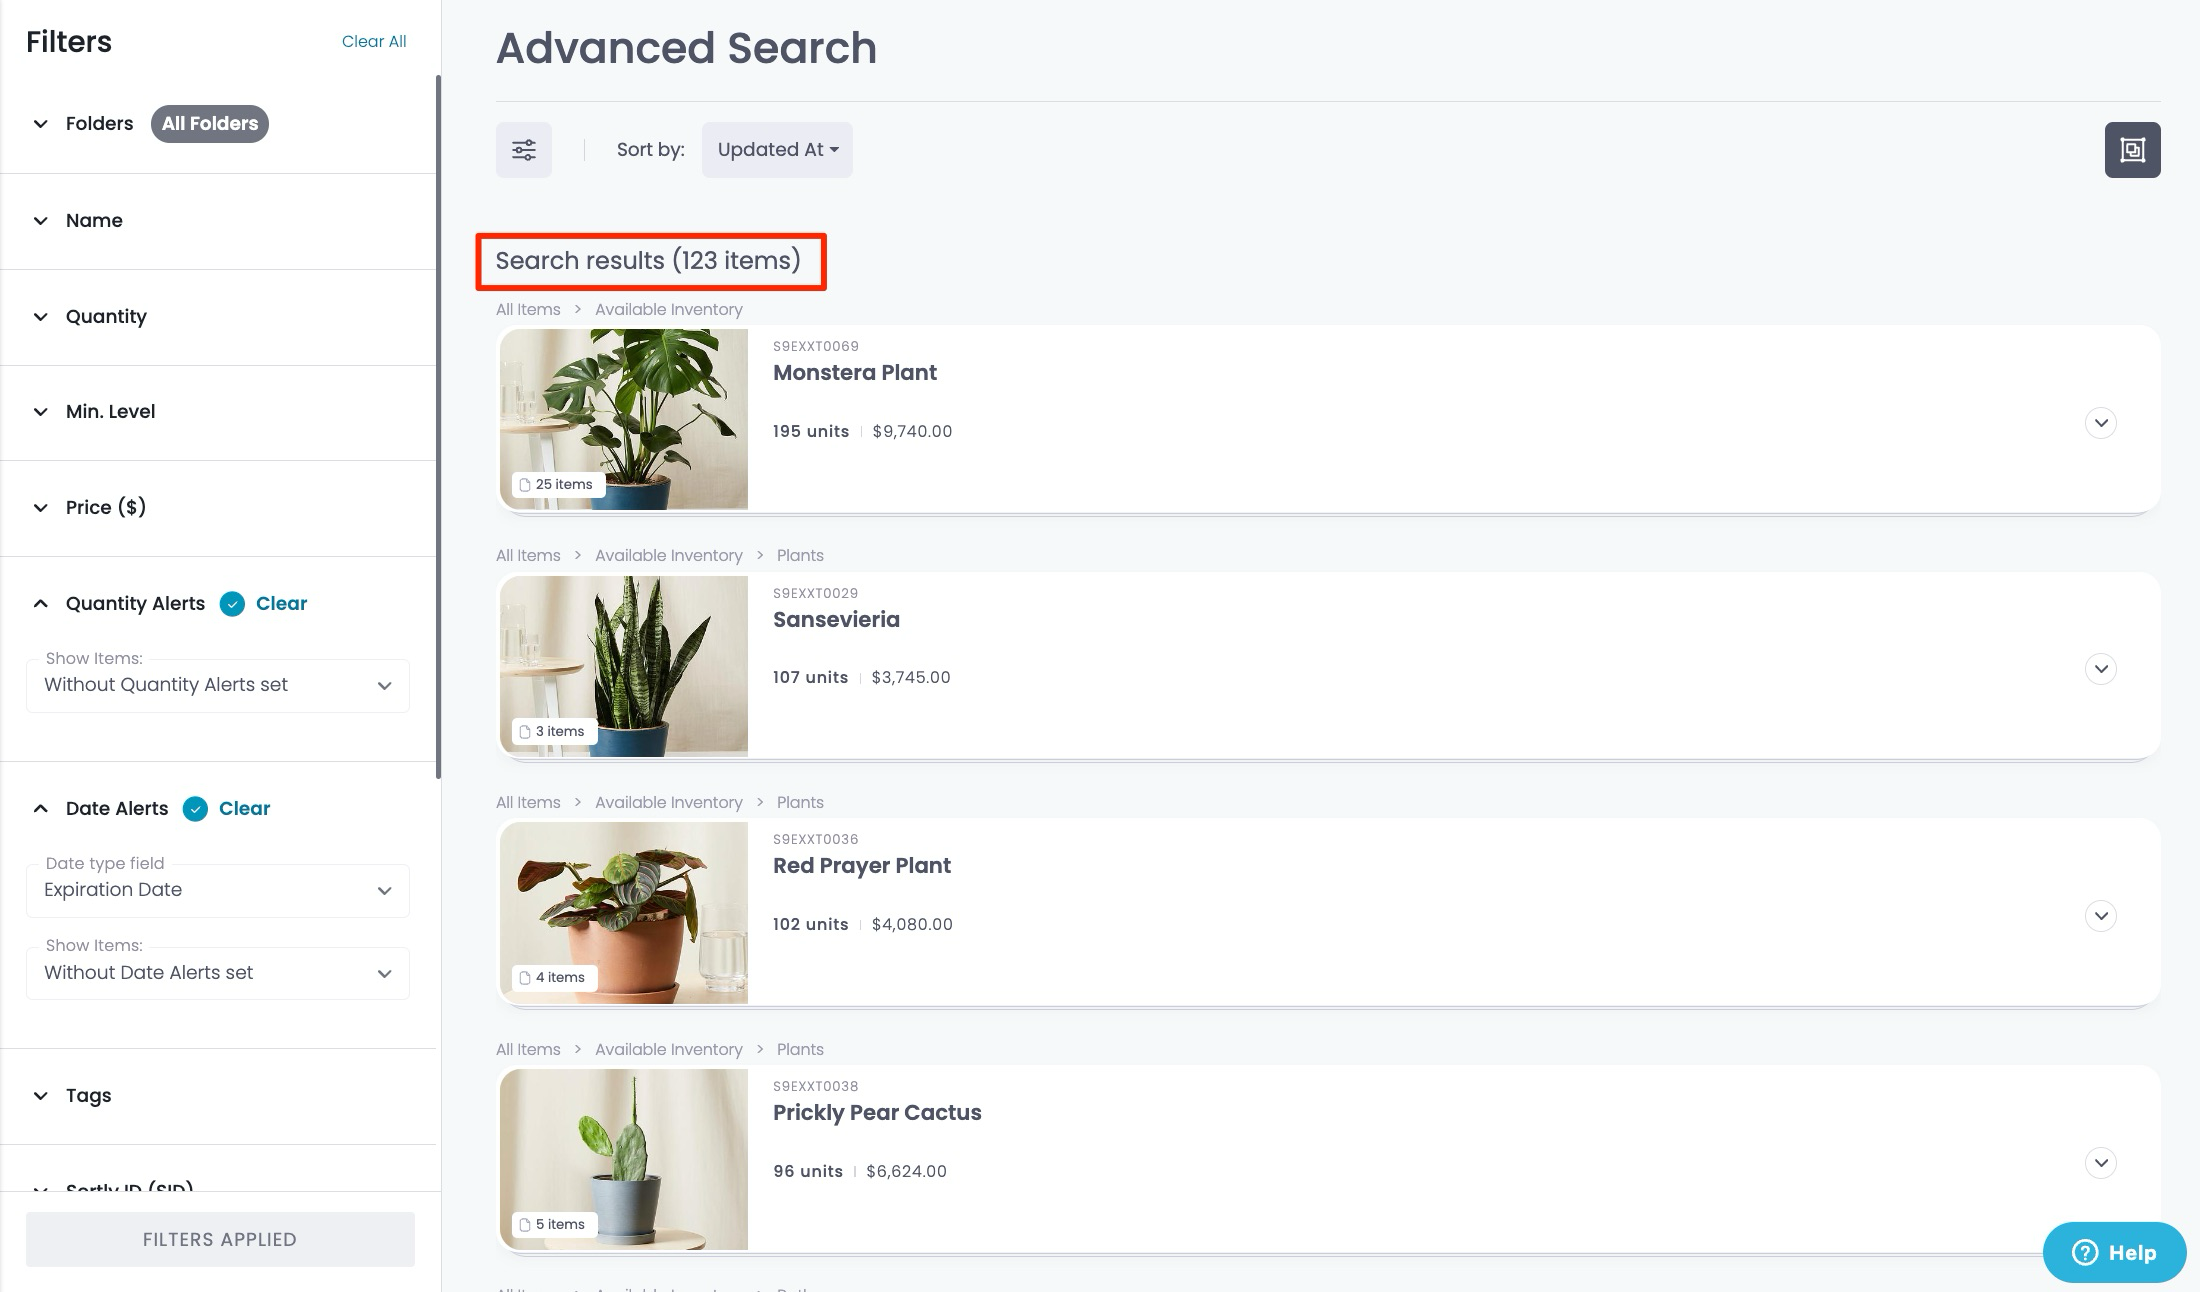Expand the Tags filter section
The image size is (2200, 1292).
pyautogui.click(x=88, y=1096)
